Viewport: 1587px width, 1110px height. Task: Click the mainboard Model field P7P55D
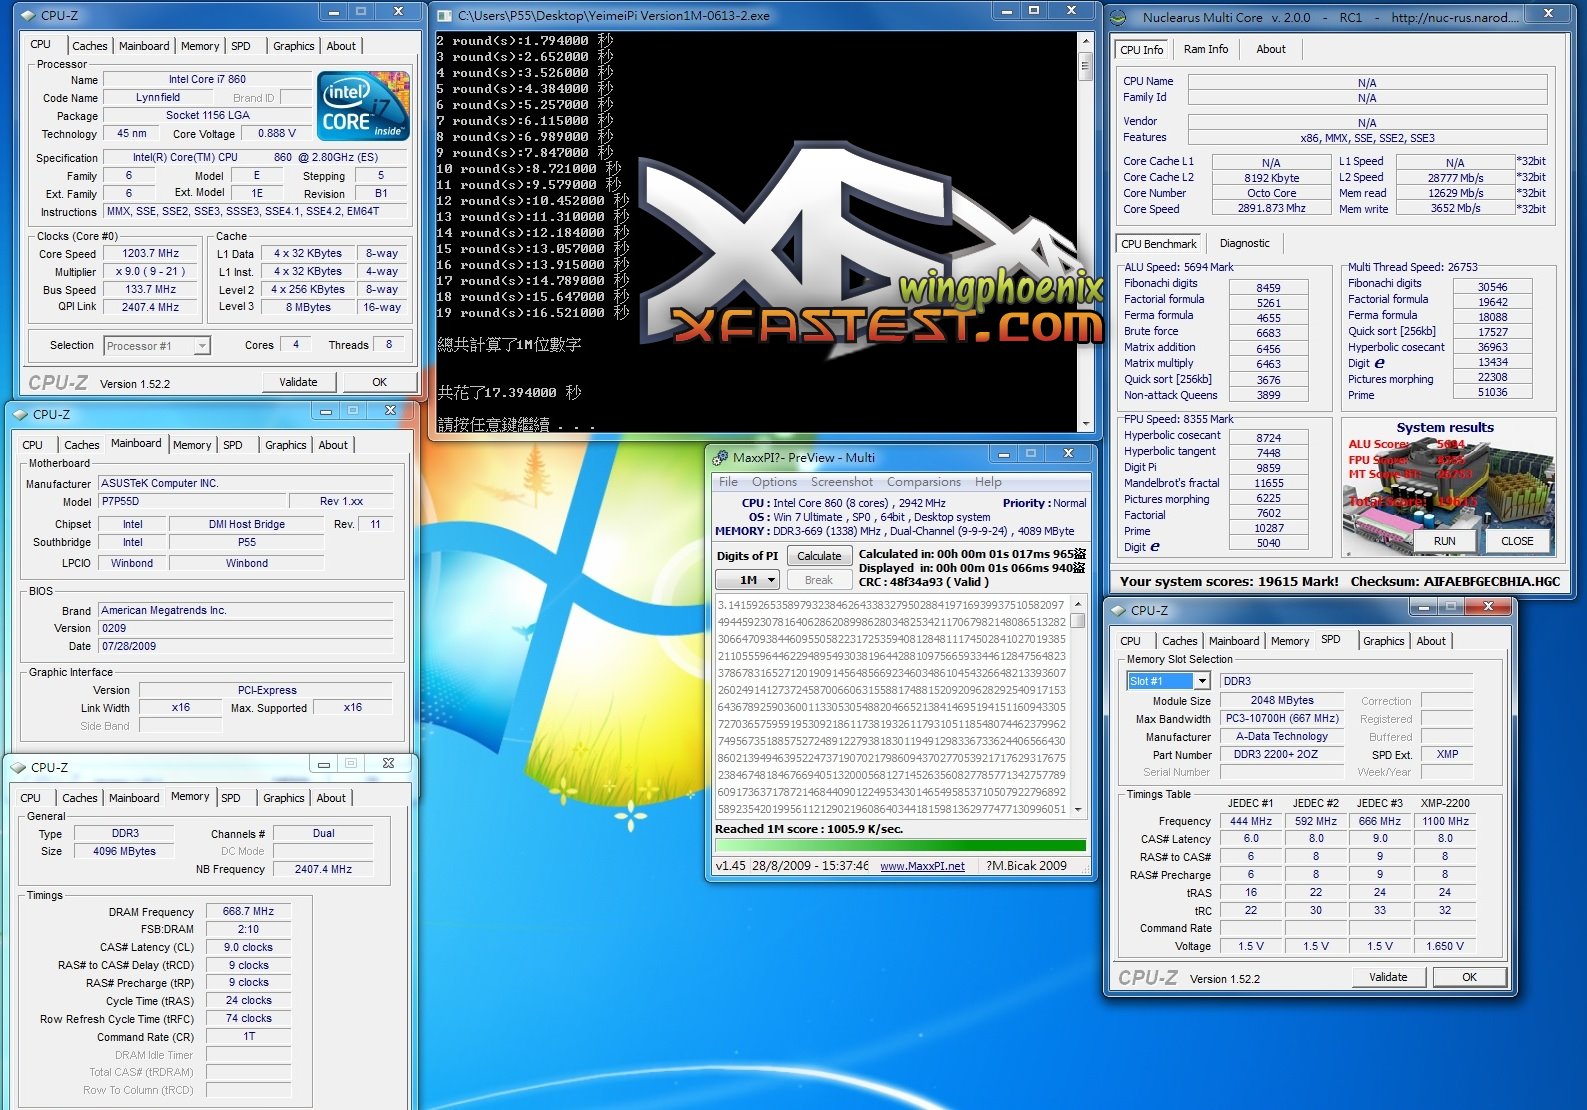point(191,501)
